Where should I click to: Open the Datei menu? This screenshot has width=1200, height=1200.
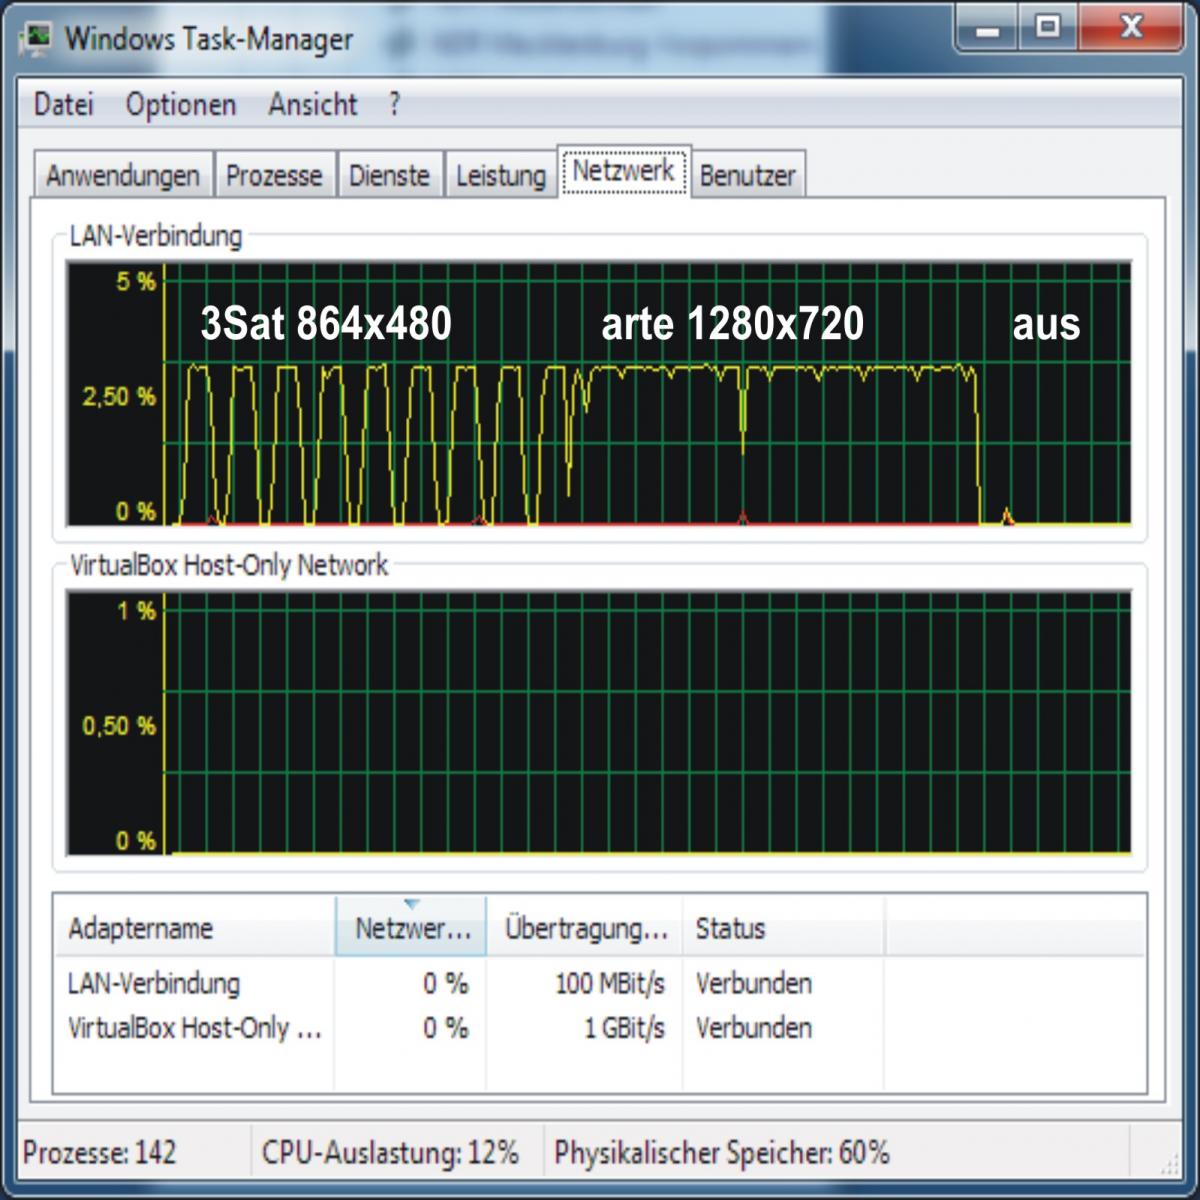click(x=63, y=105)
